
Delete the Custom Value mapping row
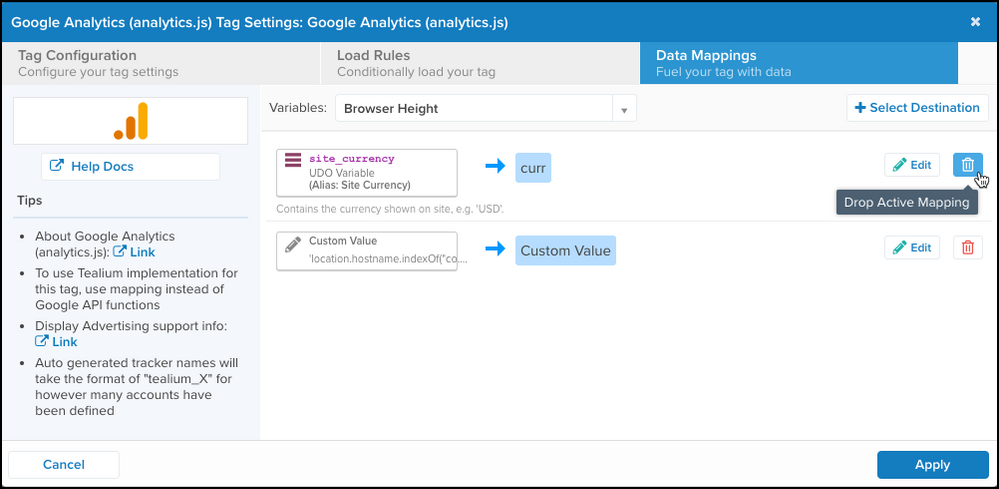pyautogui.click(x=967, y=248)
